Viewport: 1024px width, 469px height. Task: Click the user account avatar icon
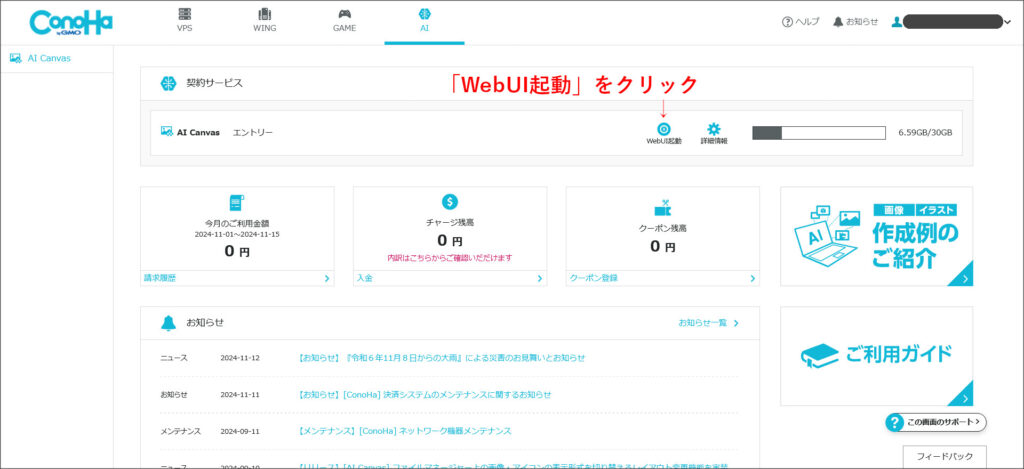pos(897,22)
